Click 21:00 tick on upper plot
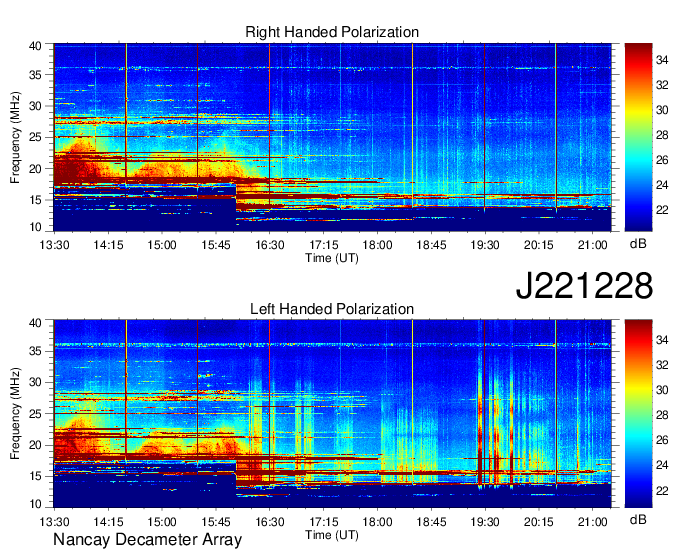 pyautogui.click(x=593, y=245)
